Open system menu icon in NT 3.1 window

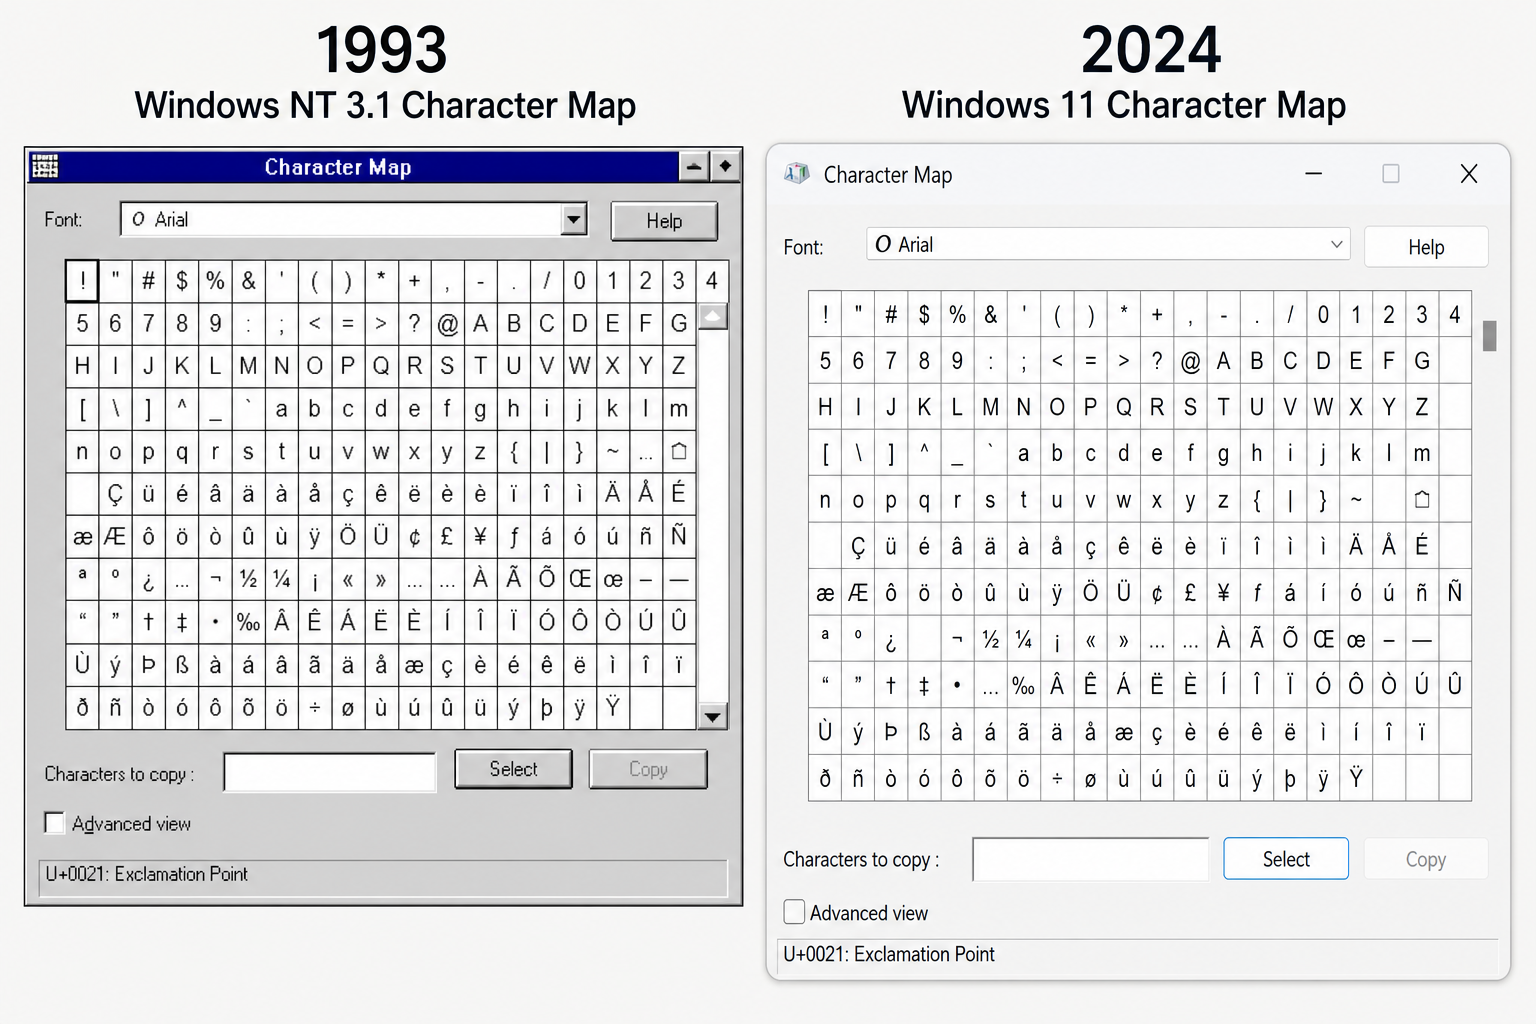pos(45,167)
